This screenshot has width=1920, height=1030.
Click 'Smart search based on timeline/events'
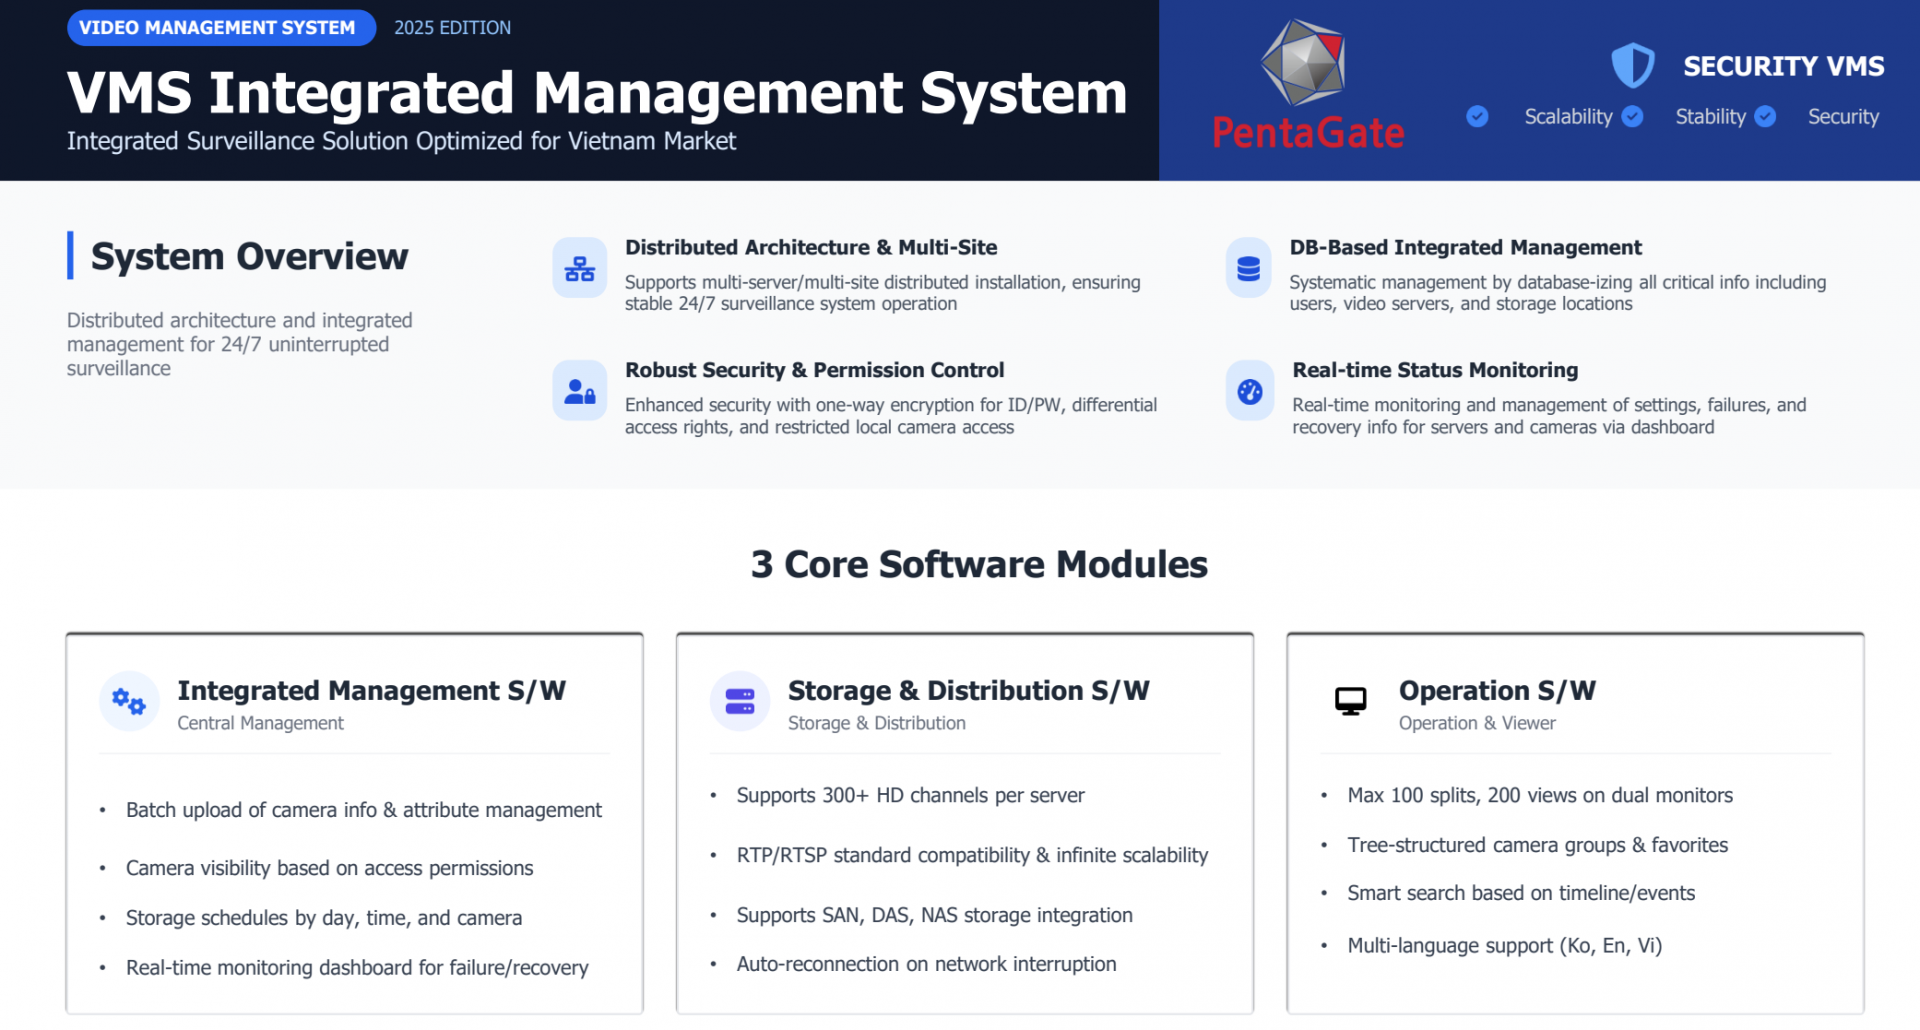pyautogui.click(x=1521, y=893)
